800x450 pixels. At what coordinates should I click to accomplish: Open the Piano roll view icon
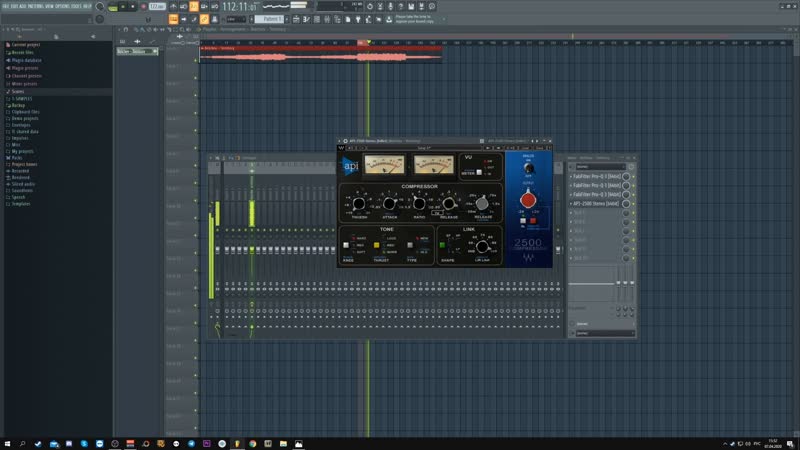tap(306, 19)
